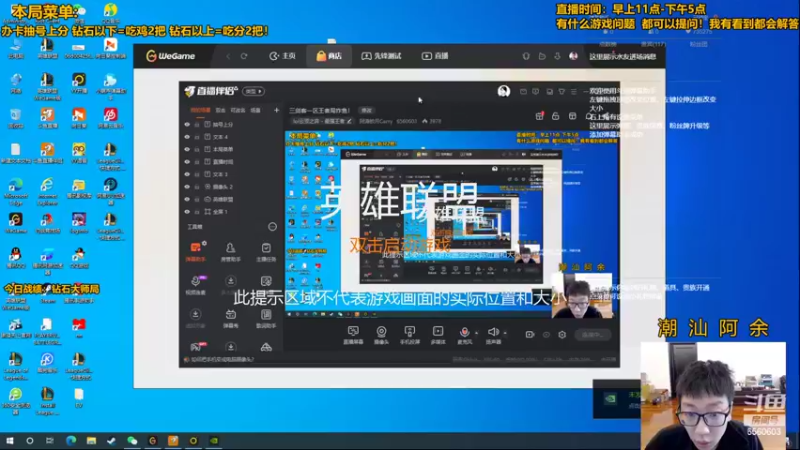This screenshot has height=450, width=800.
Task: Open Internet Explorer desktop shortcut
Action: (x=47, y=192)
